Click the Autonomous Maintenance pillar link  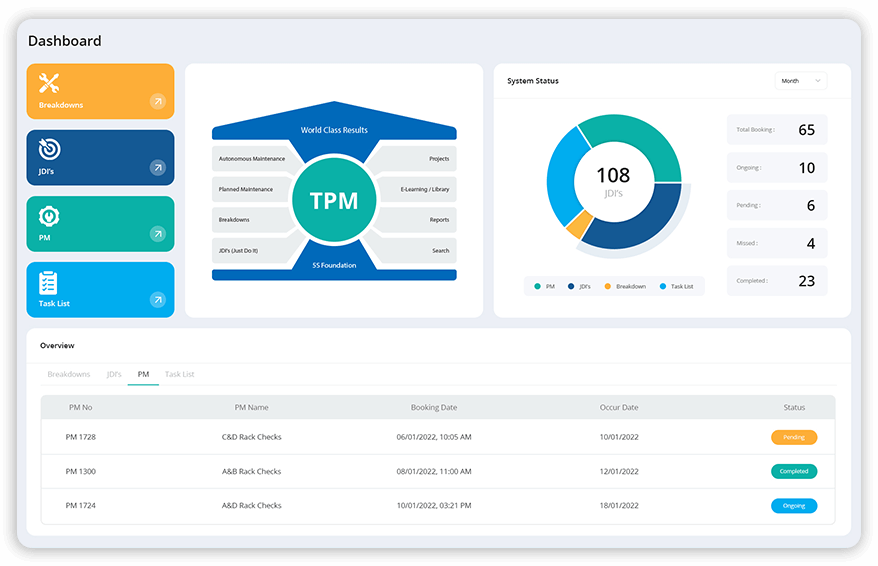[x=251, y=158]
